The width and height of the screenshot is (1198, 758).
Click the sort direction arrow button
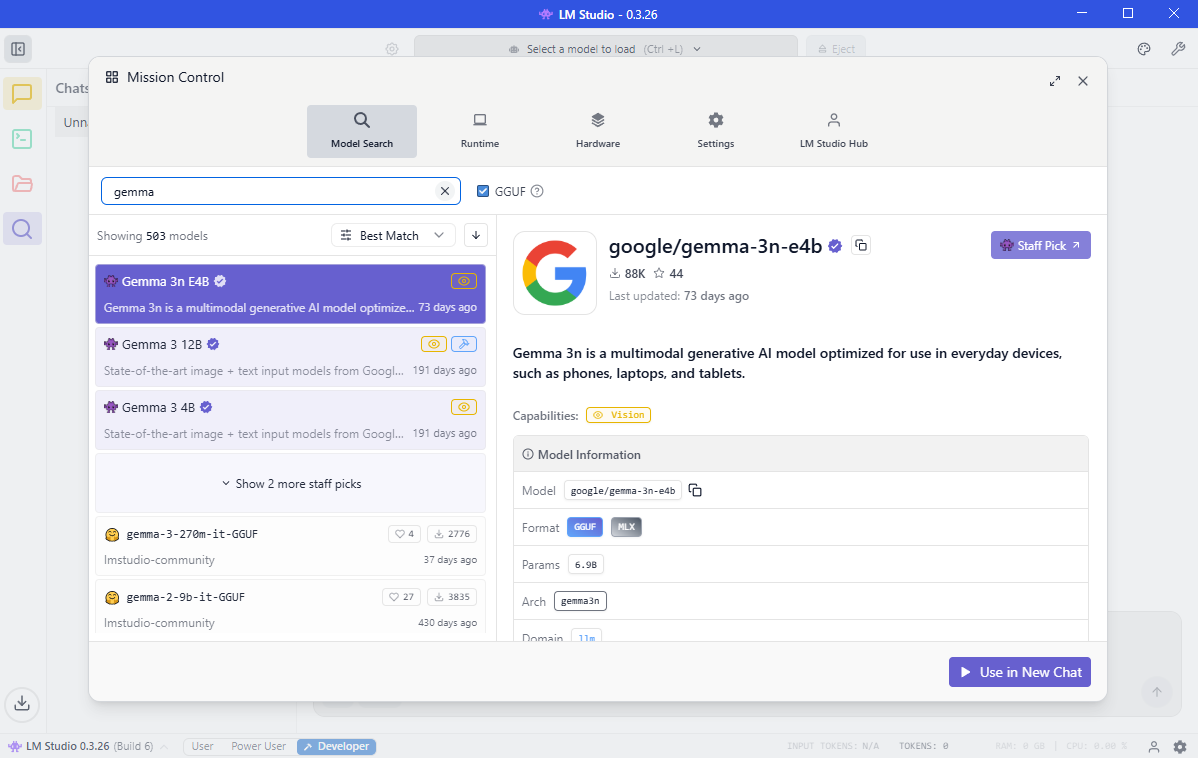pos(476,236)
